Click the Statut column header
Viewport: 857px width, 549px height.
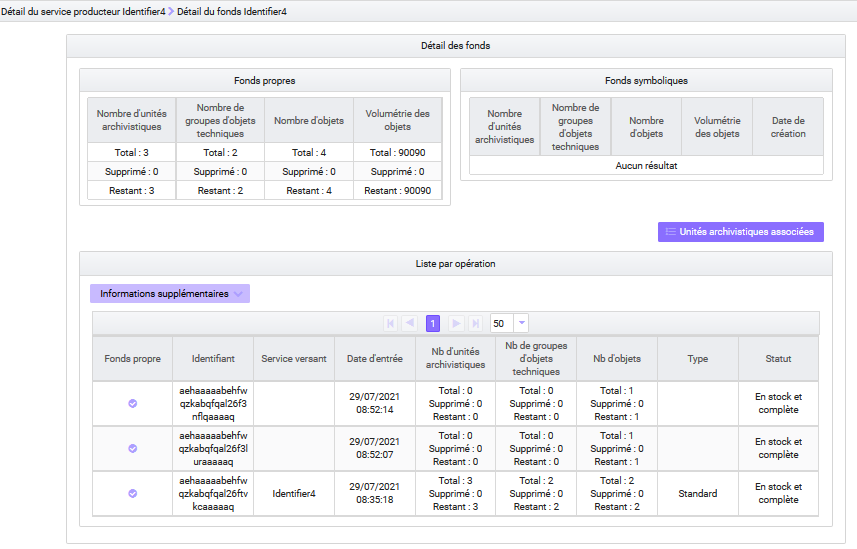(x=778, y=358)
